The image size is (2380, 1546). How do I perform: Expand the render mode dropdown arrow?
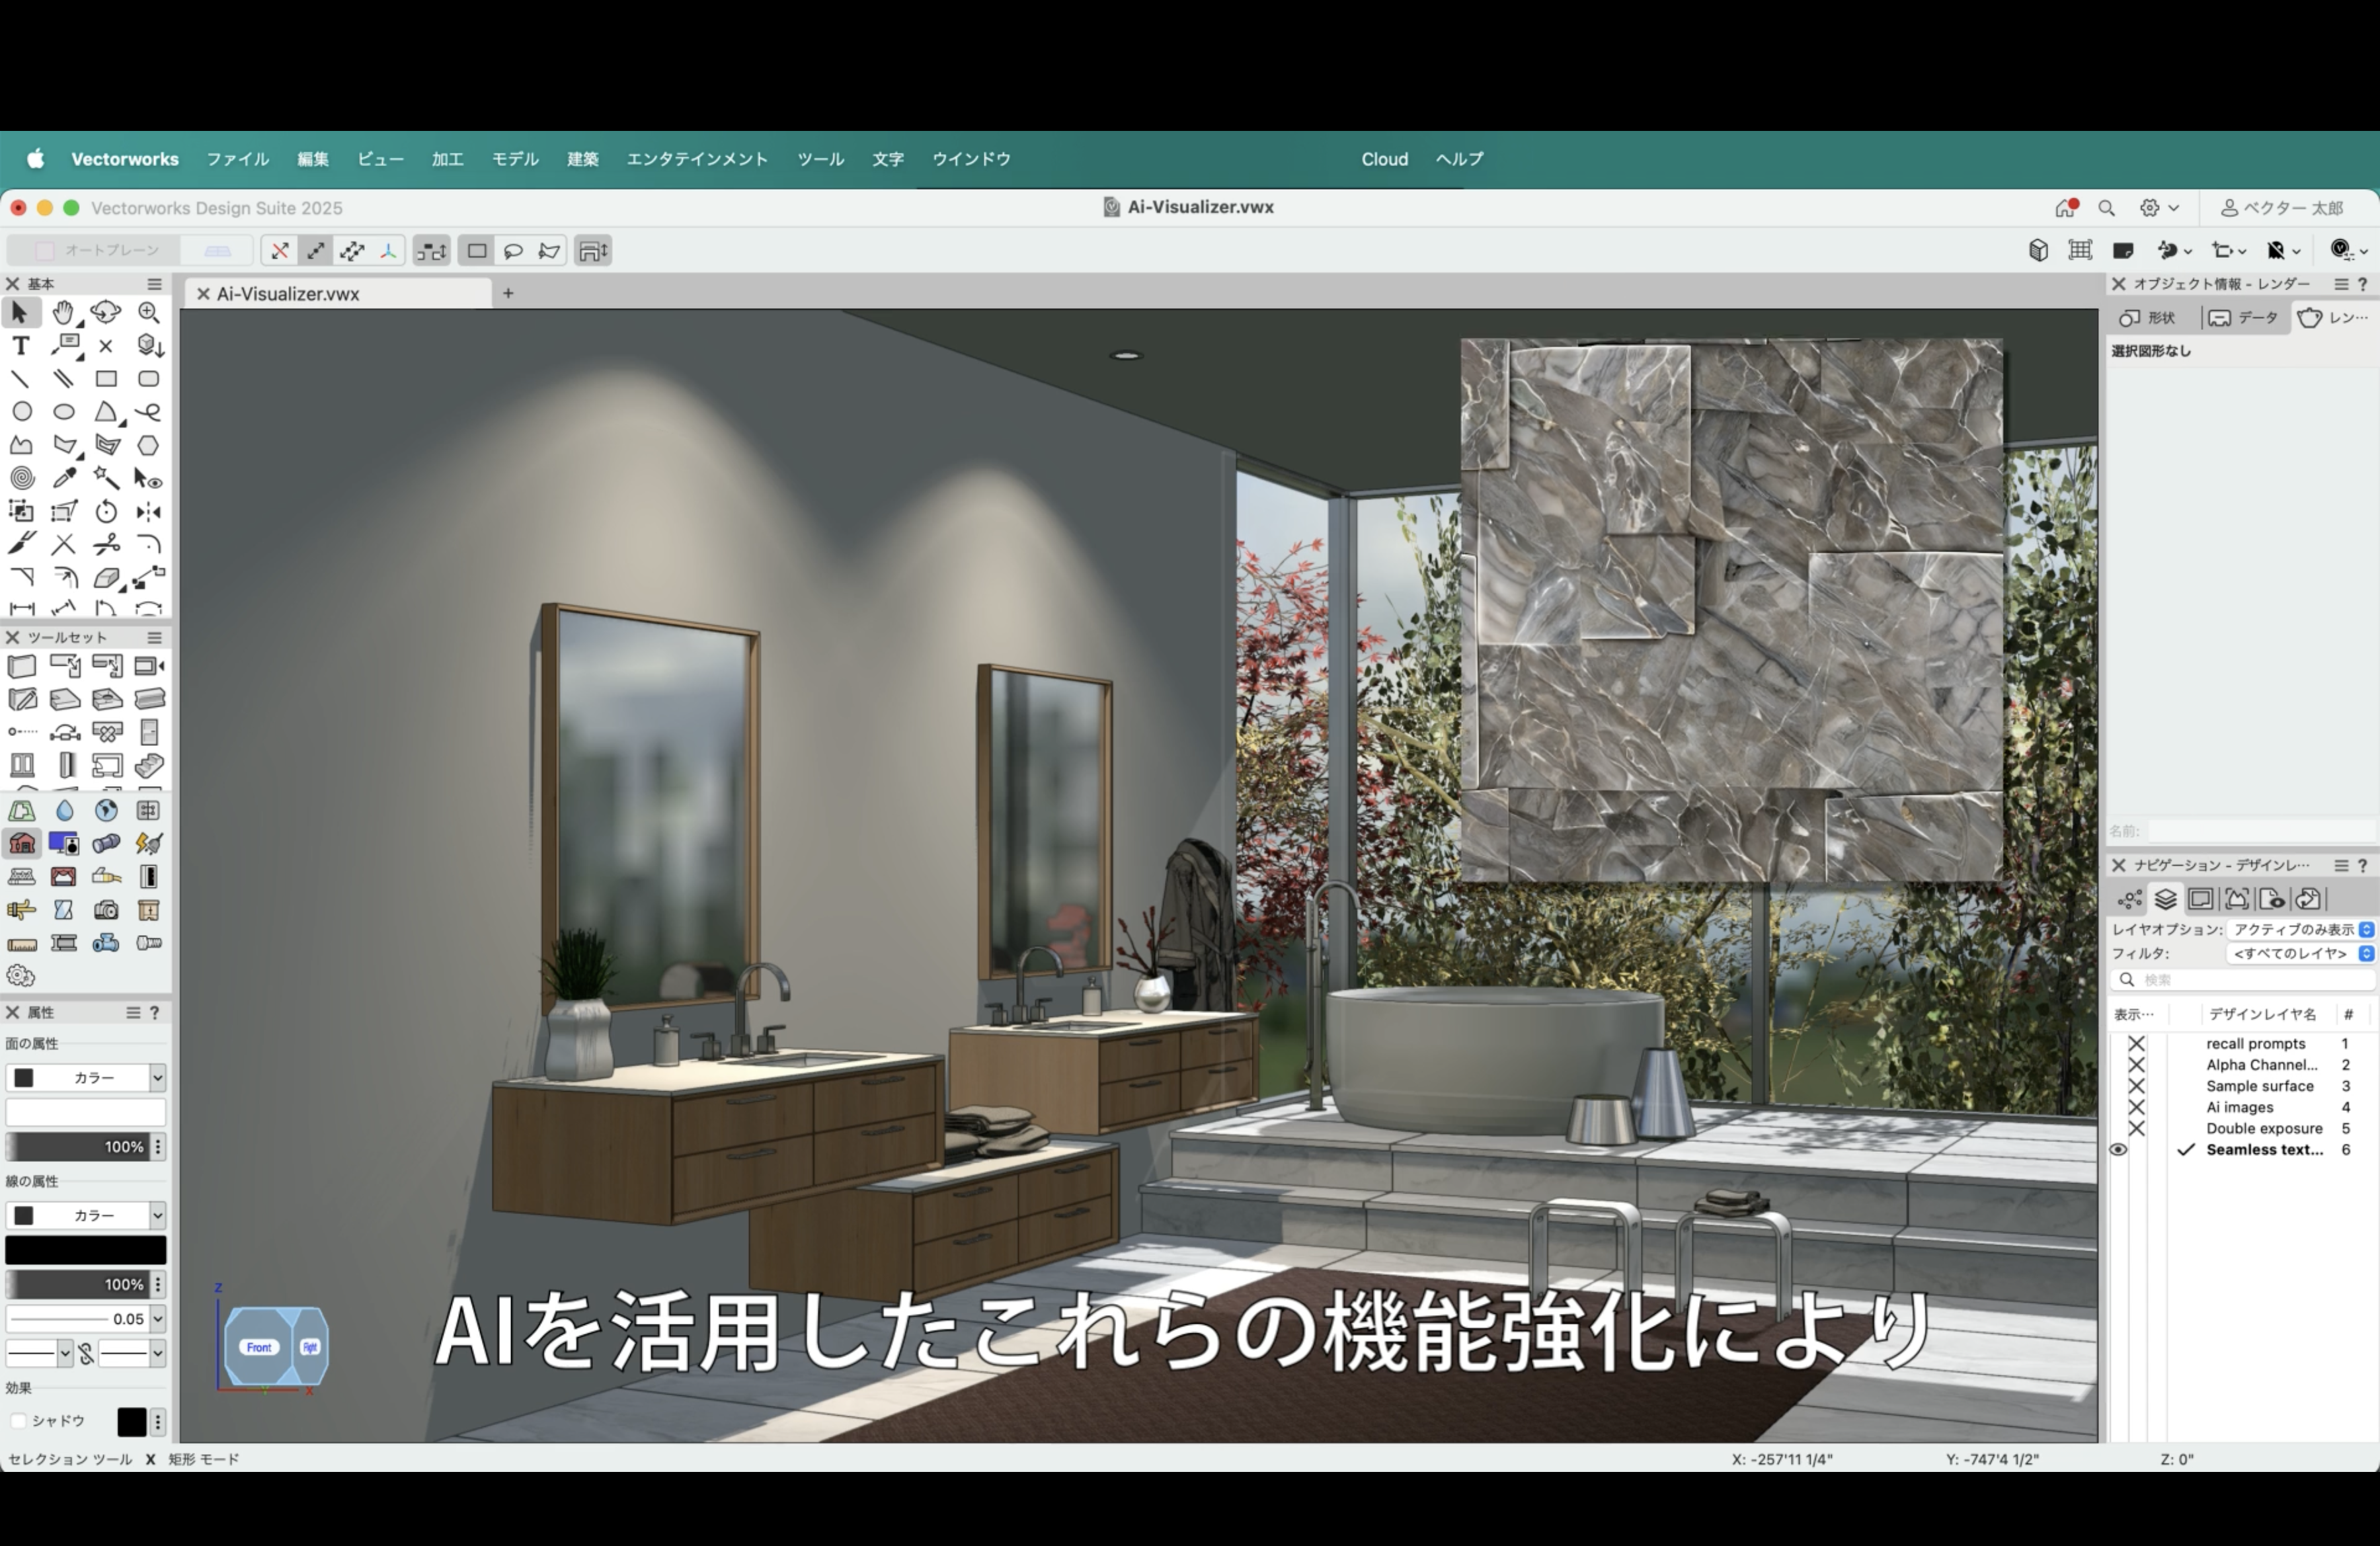(2189, 251)
